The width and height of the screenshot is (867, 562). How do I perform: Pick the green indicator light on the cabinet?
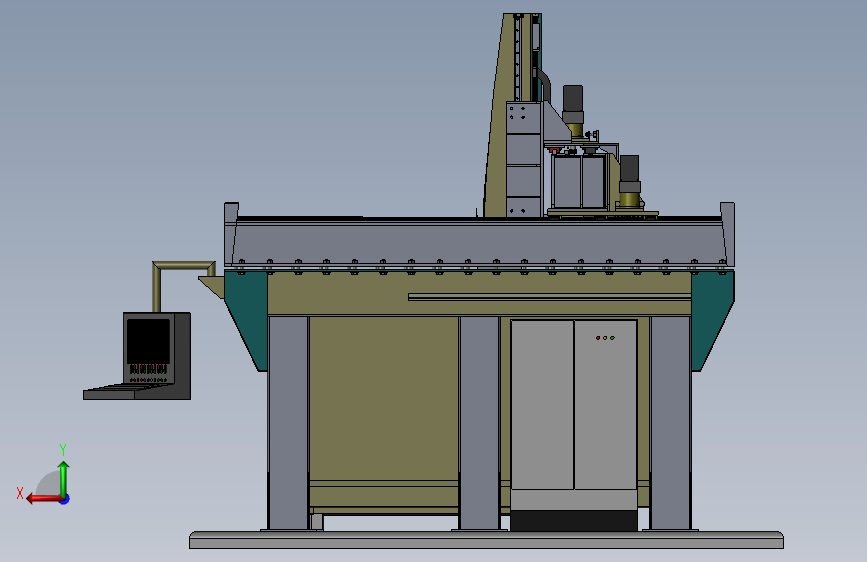[x=612, y=337]
